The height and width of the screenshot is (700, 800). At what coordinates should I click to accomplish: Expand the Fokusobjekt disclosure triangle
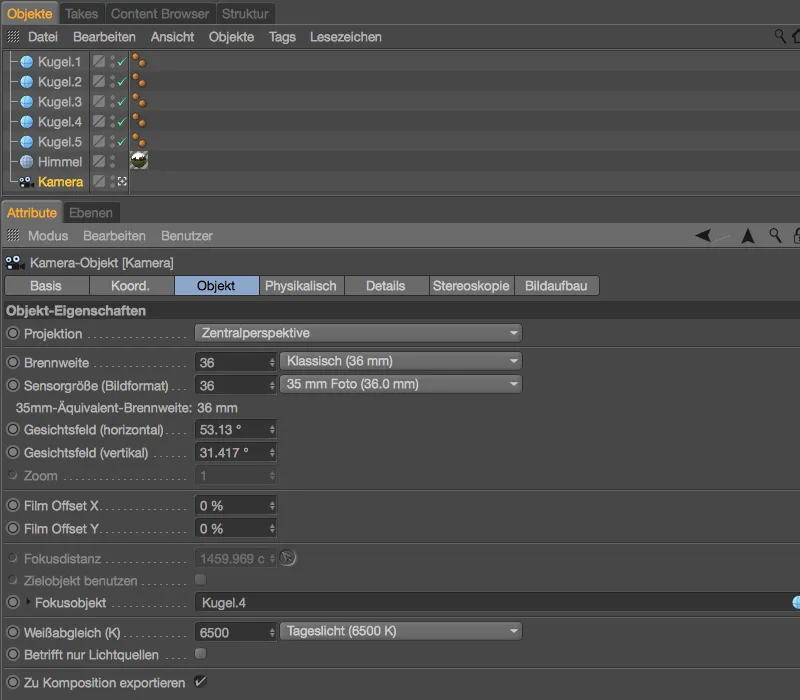coord(28,602)
